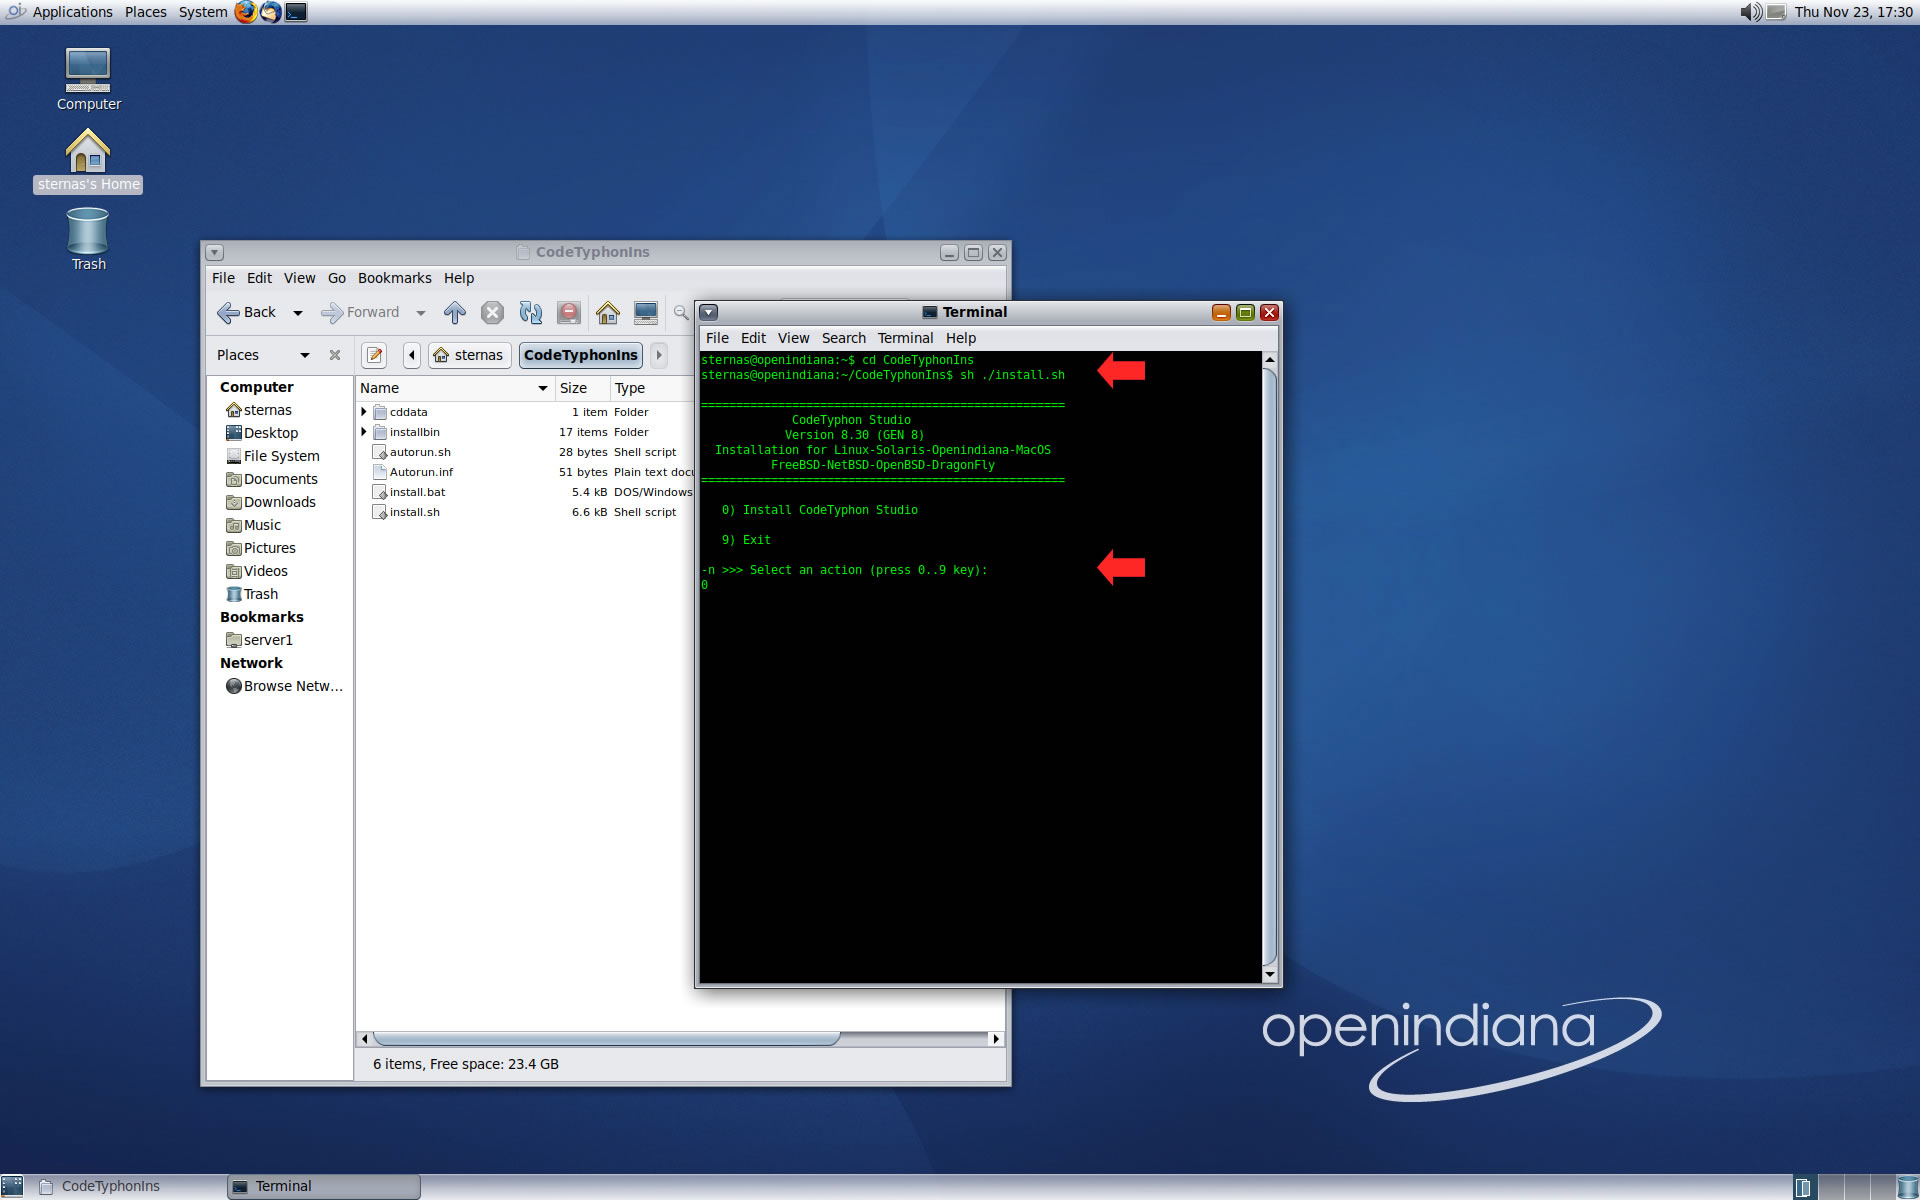This screenshot has height=1200, width=1920.
Task: Sort by the Name column header
Action: (x=455, y=388)
